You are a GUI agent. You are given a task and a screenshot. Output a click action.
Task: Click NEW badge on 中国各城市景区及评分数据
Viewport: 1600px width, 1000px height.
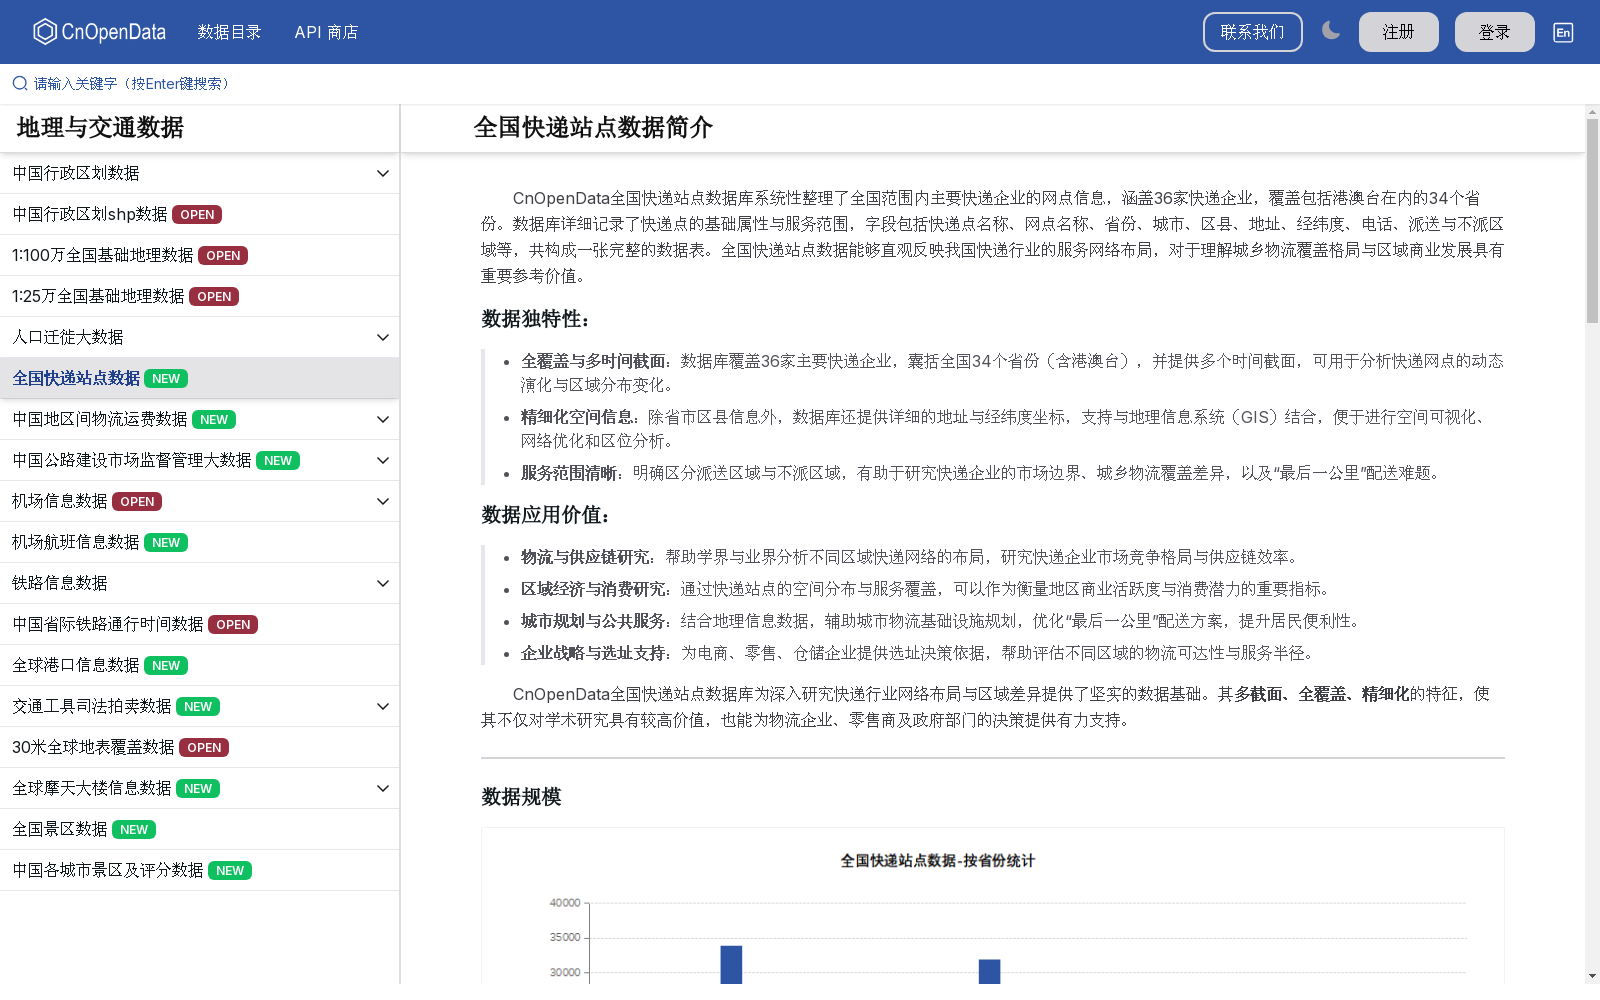pos(230,870)
